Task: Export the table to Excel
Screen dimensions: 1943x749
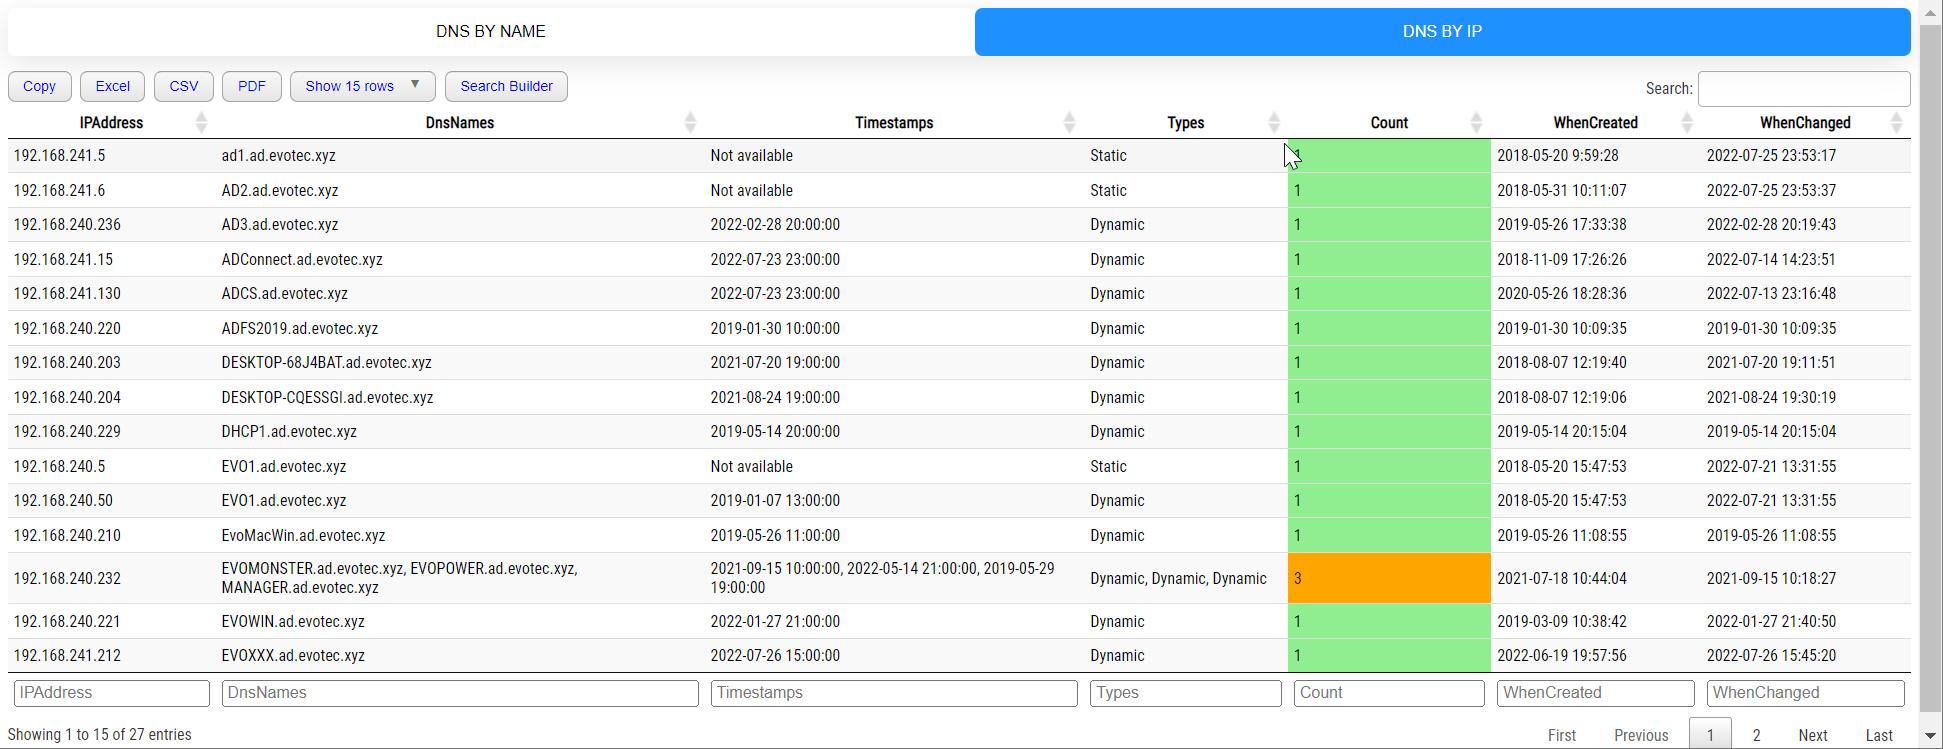Action: tap(112, 87)
